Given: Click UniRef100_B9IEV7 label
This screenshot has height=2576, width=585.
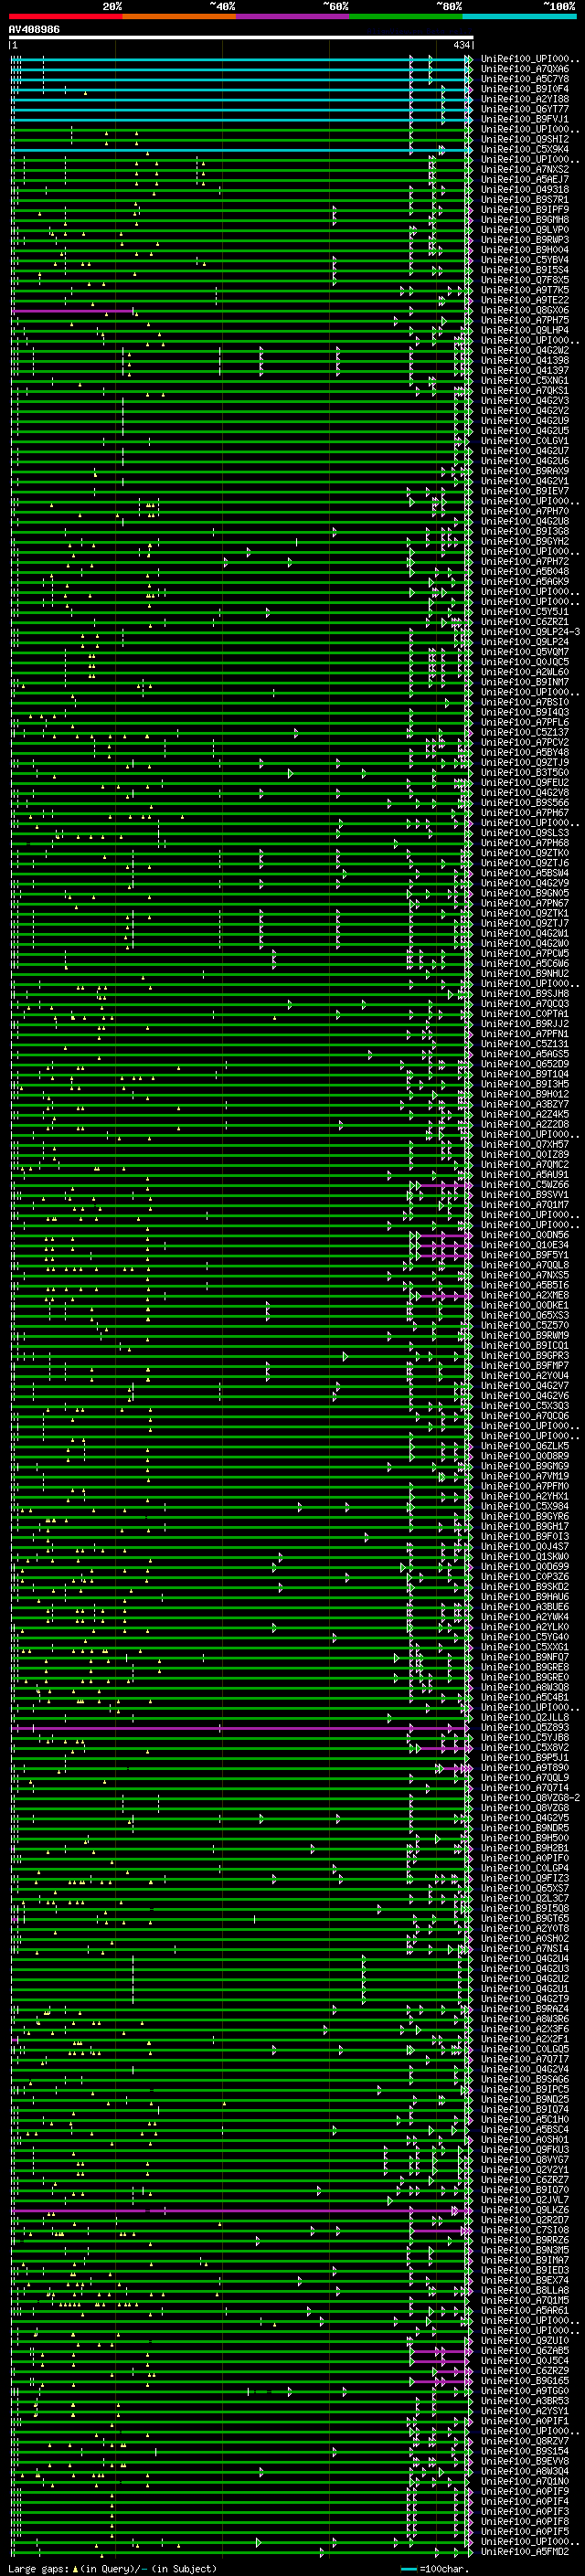Looking at the screenshot, I should tap(525, 491).
